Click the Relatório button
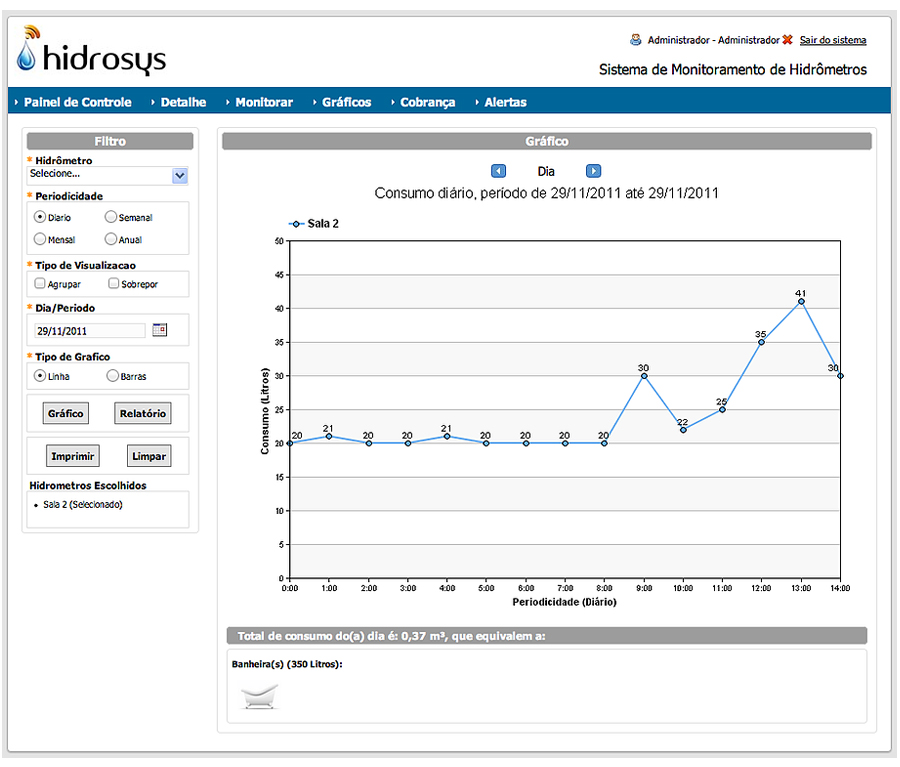 pos(142,413)
